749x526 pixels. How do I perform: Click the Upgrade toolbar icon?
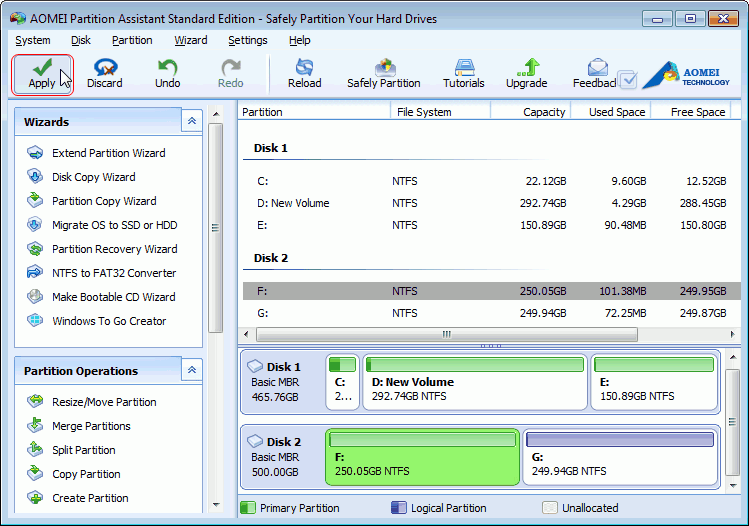coord(526,74)
